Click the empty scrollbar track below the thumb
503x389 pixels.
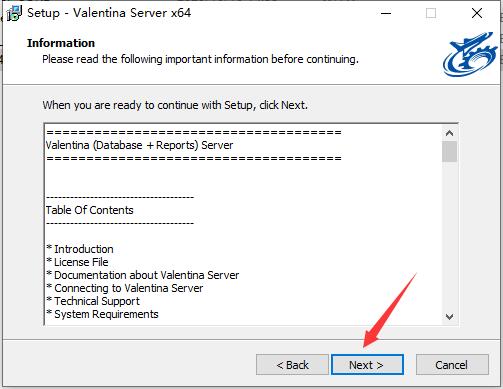click(x=449, y=235)
